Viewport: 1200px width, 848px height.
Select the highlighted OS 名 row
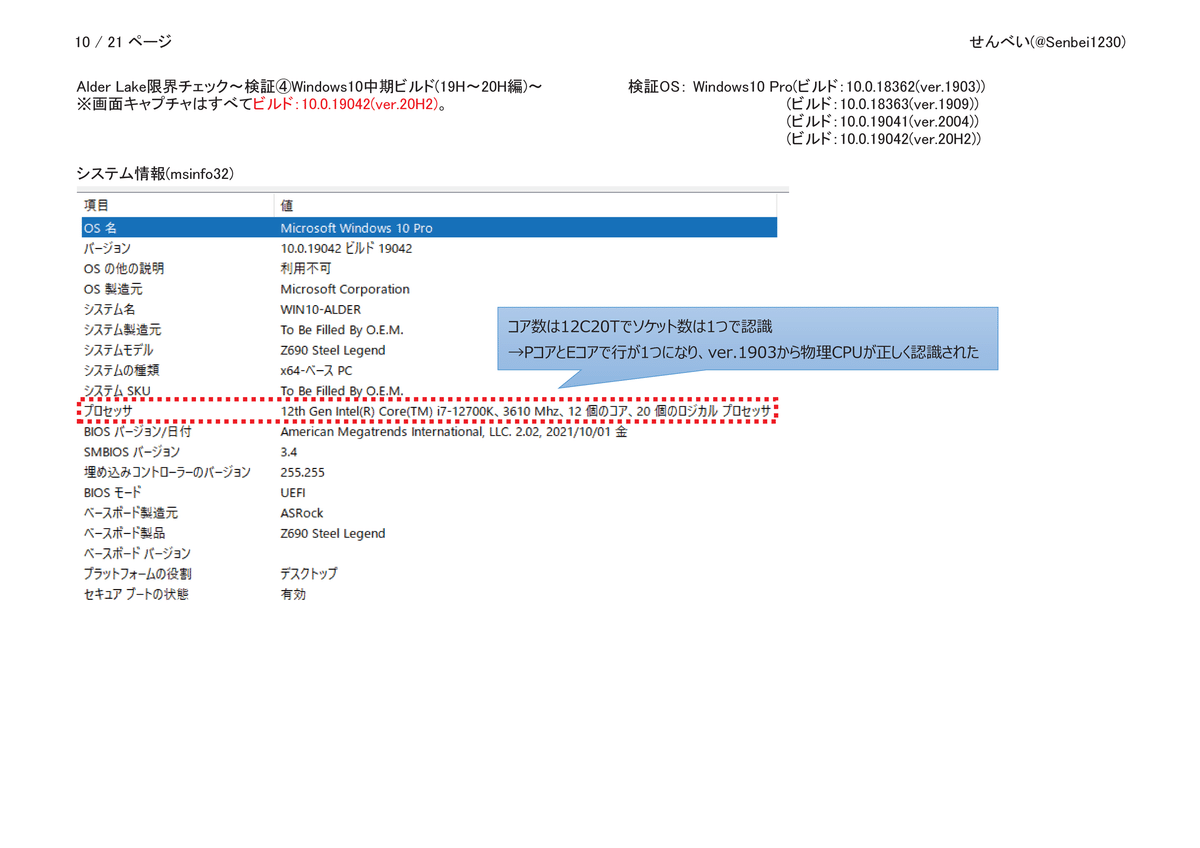tap(300, 227)
